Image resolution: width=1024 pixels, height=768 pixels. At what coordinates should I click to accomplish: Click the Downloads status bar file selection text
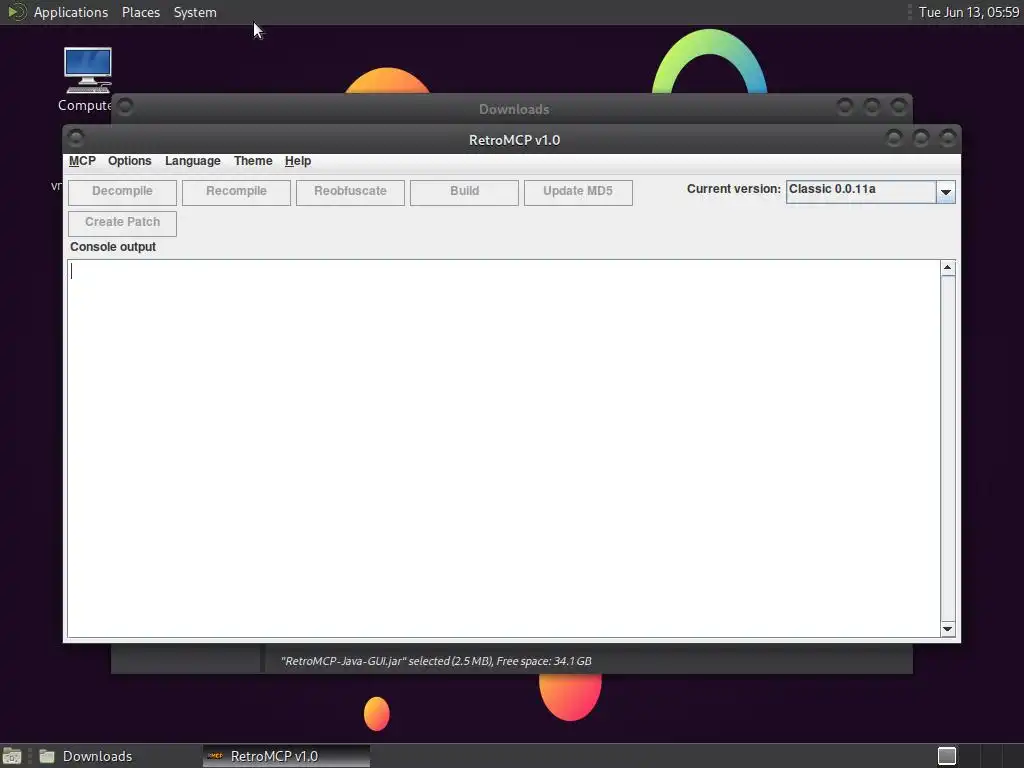[436, 661]
